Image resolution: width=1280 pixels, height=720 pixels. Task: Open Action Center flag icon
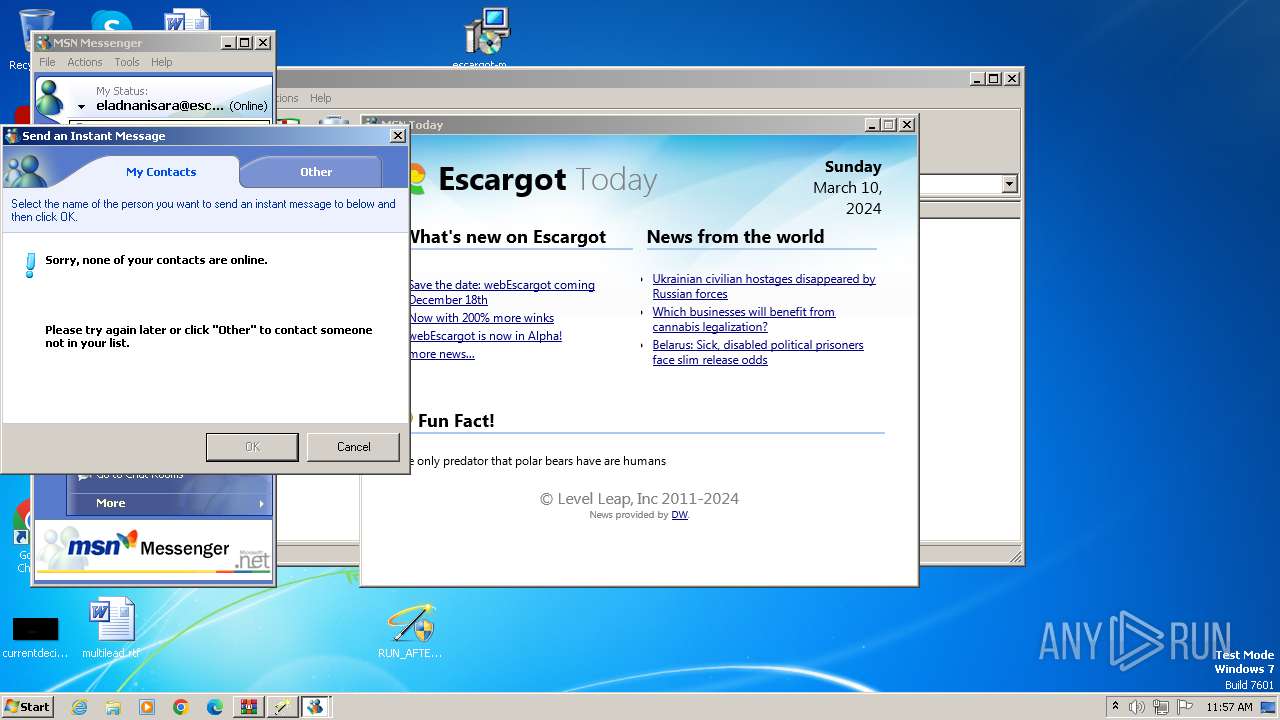coord(1183,707)
